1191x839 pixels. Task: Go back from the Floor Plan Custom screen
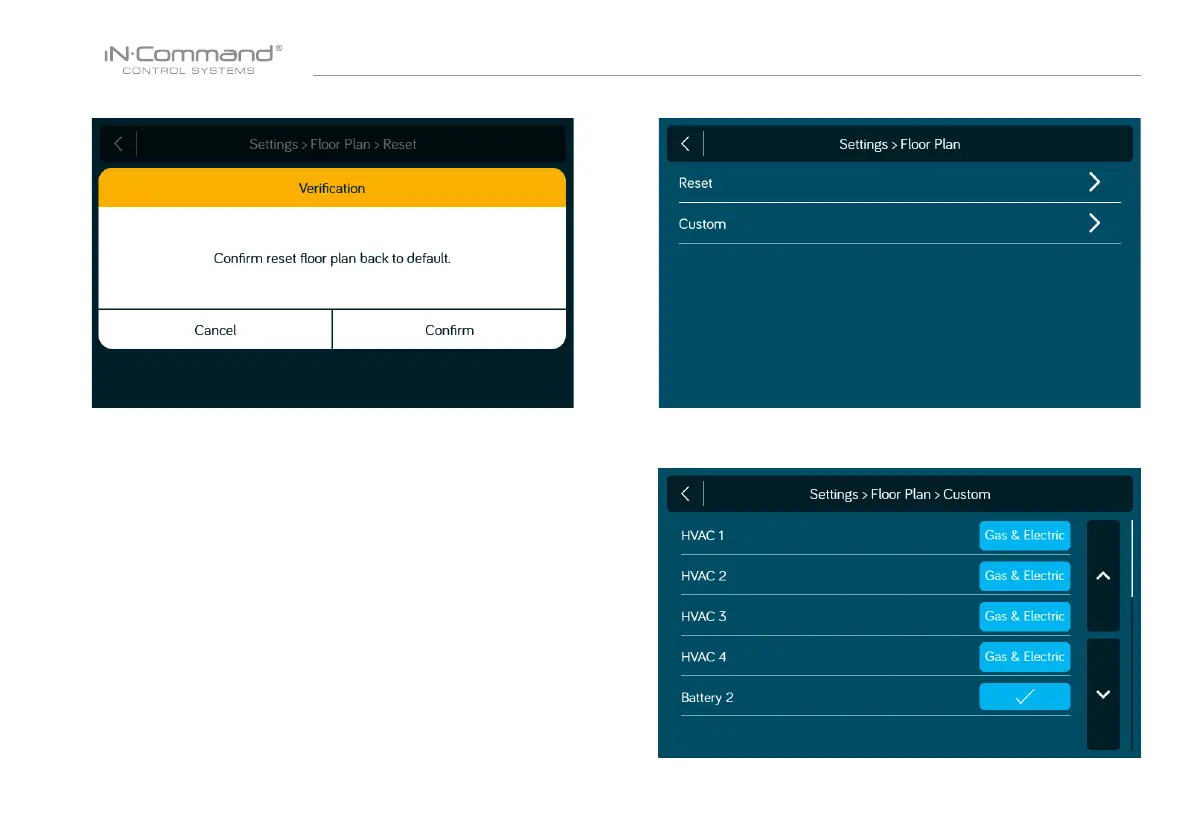click(685, 494)
